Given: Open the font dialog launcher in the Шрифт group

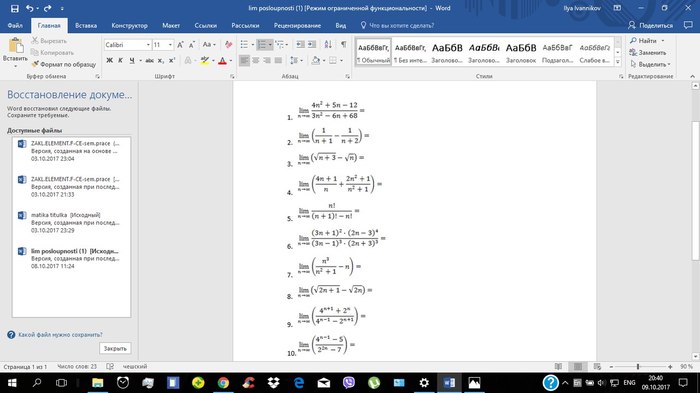Looking at the screenshot, I should tap(232, 77).
